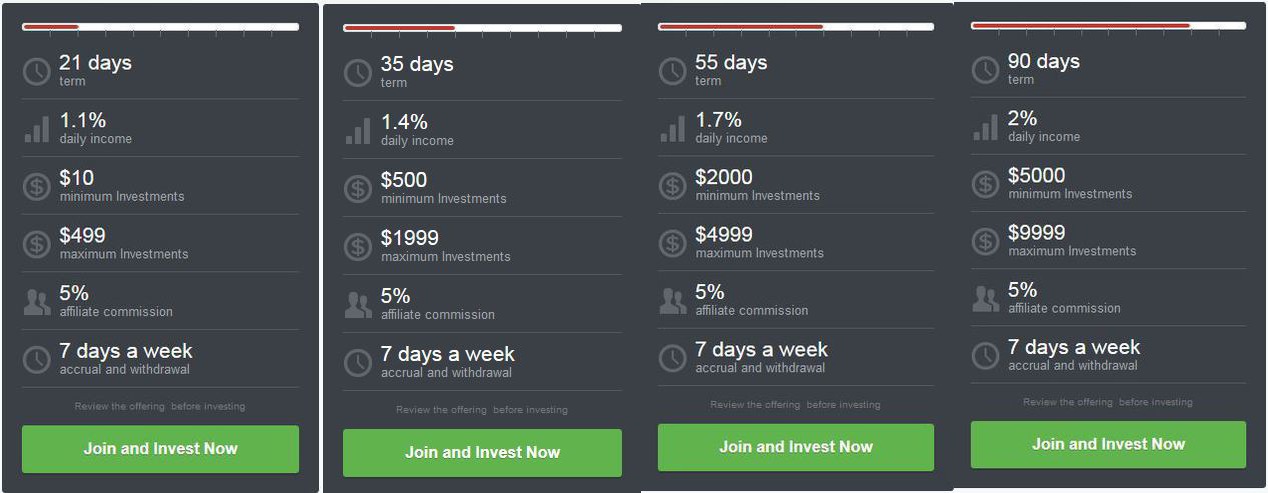Click the clock icon beside 21 days term
The height and width of the screenshot is (493, 1268).
tap(37, 71)
